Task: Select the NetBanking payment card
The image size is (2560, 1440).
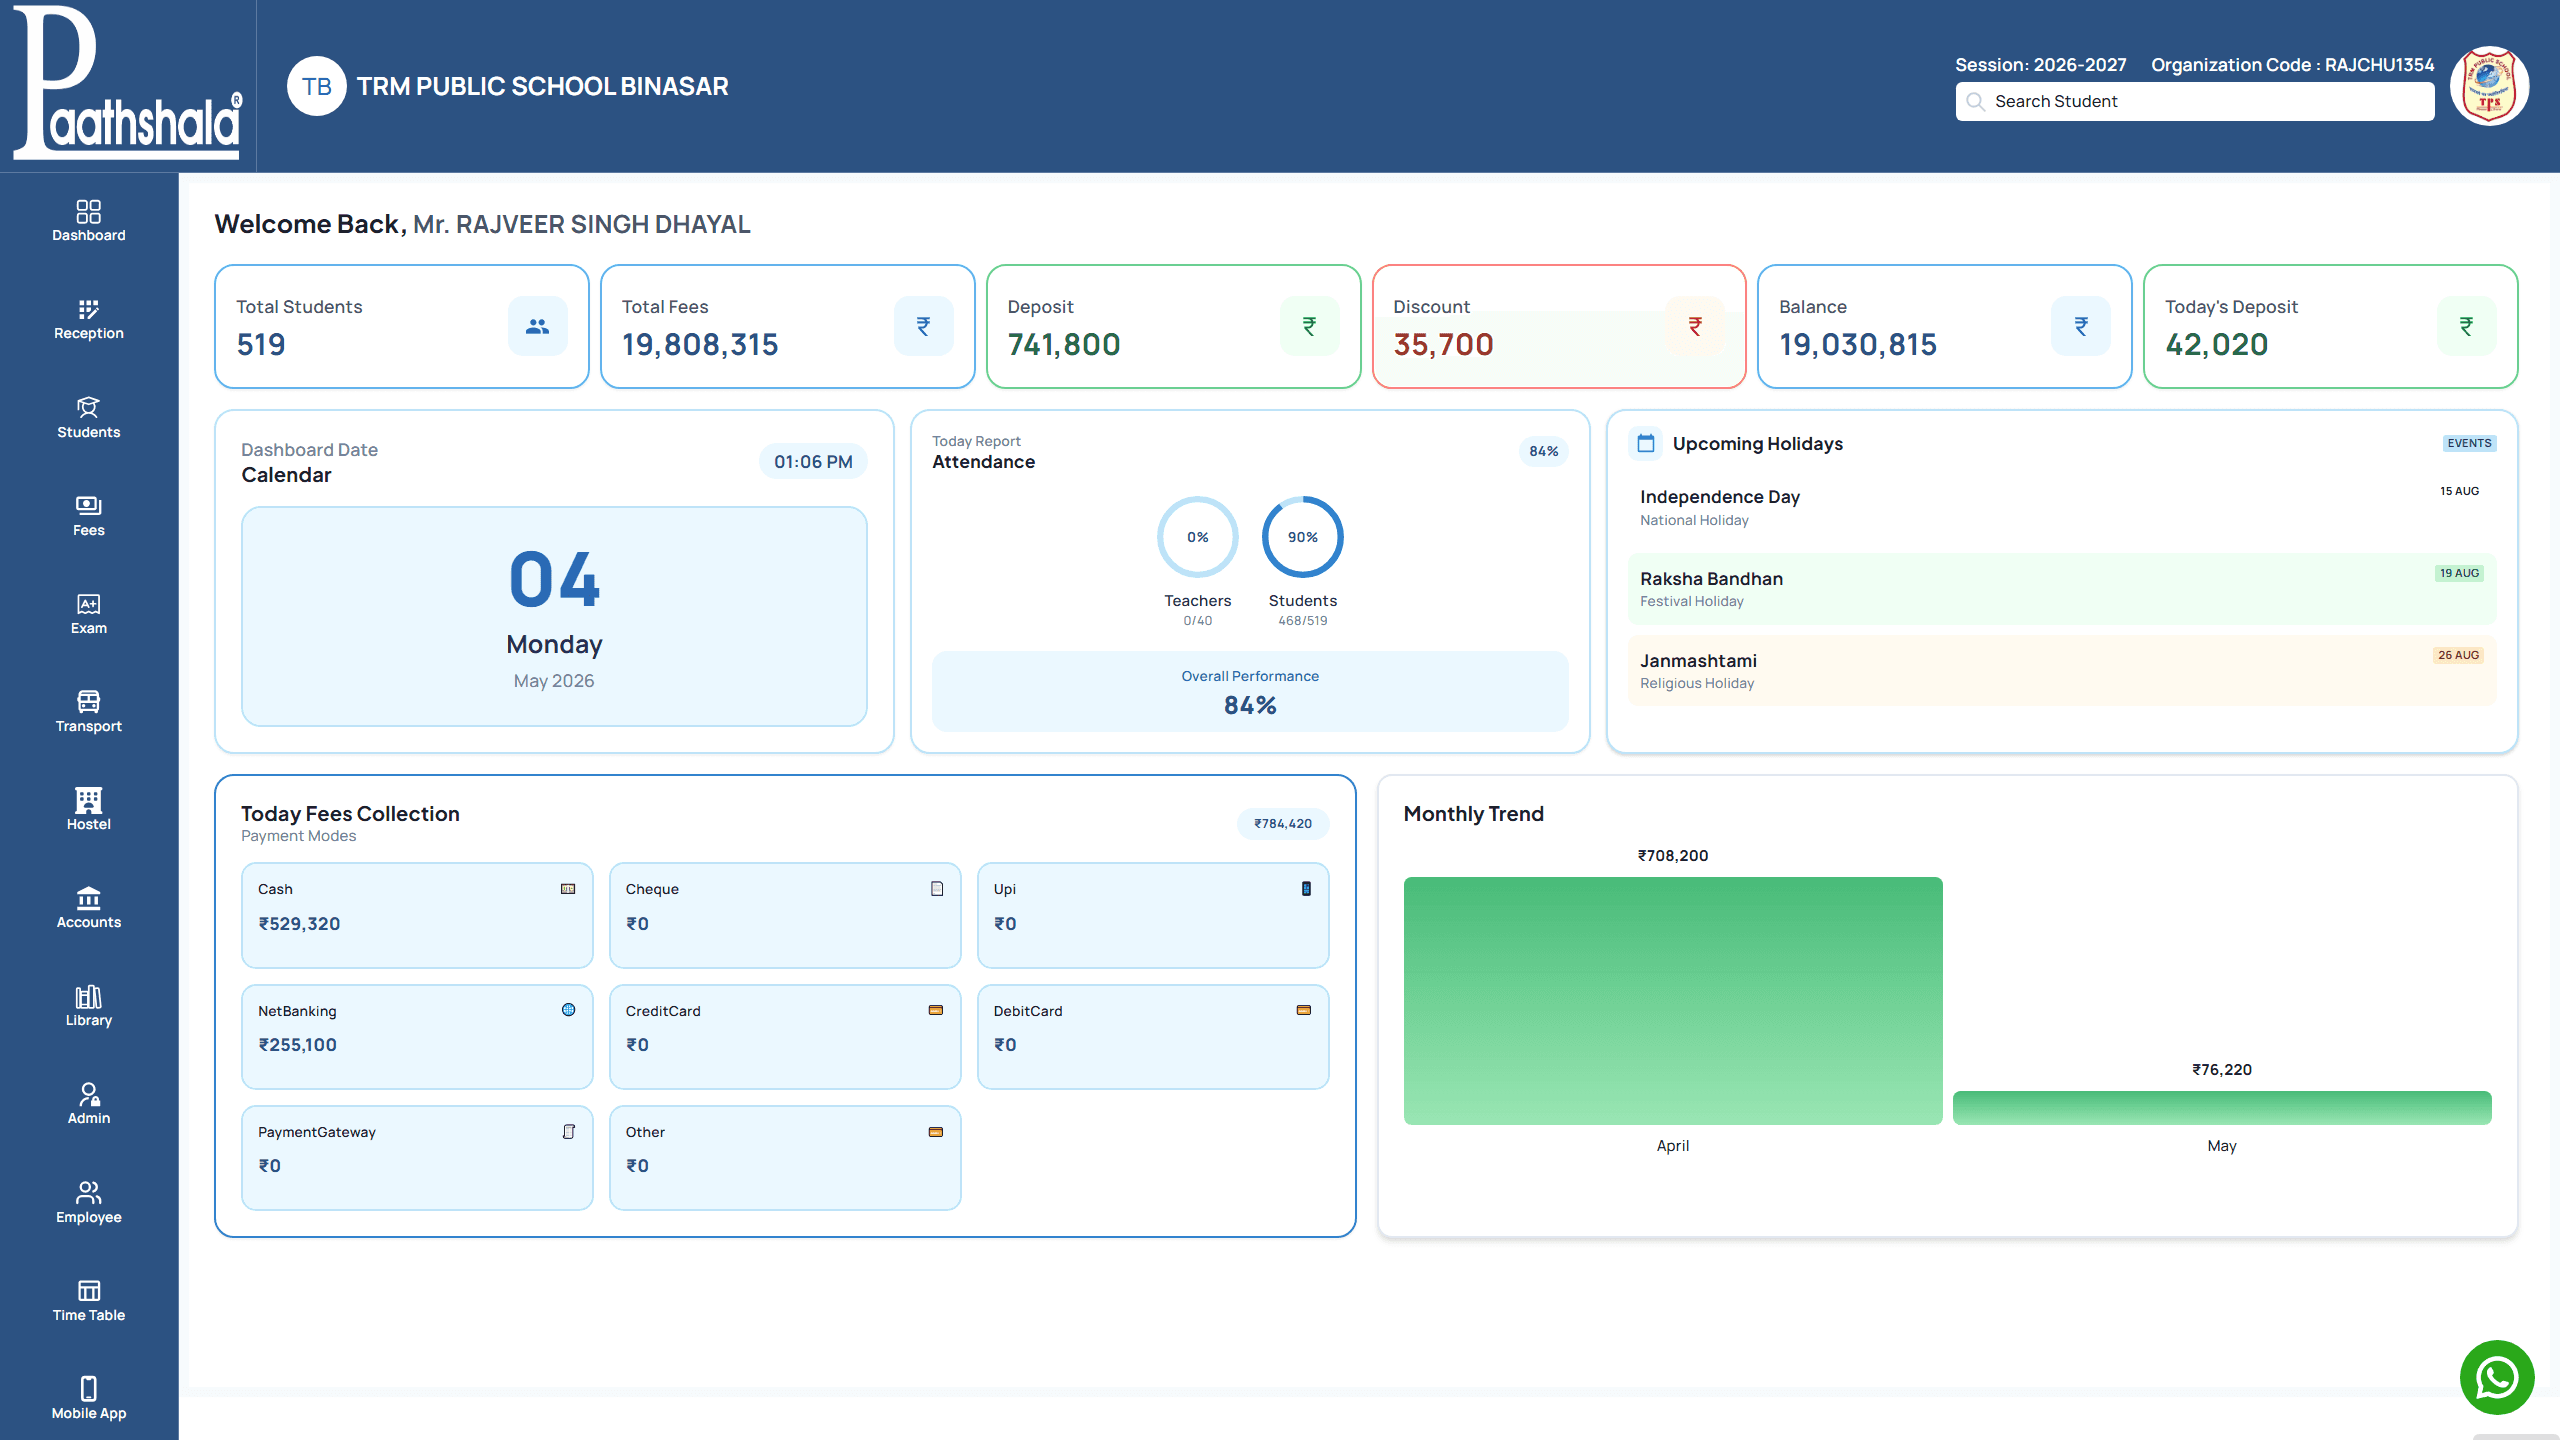Action: click(417, 1036)
